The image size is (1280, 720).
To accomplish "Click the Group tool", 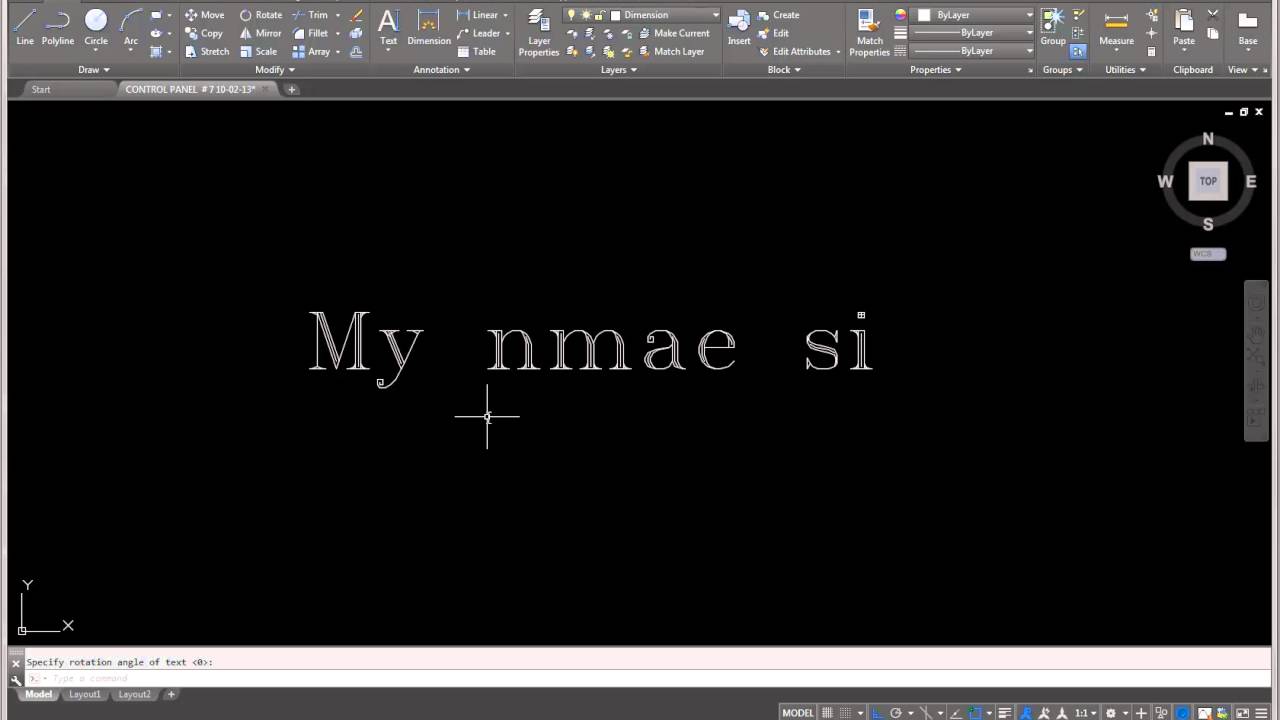I will click(1053, 27).
